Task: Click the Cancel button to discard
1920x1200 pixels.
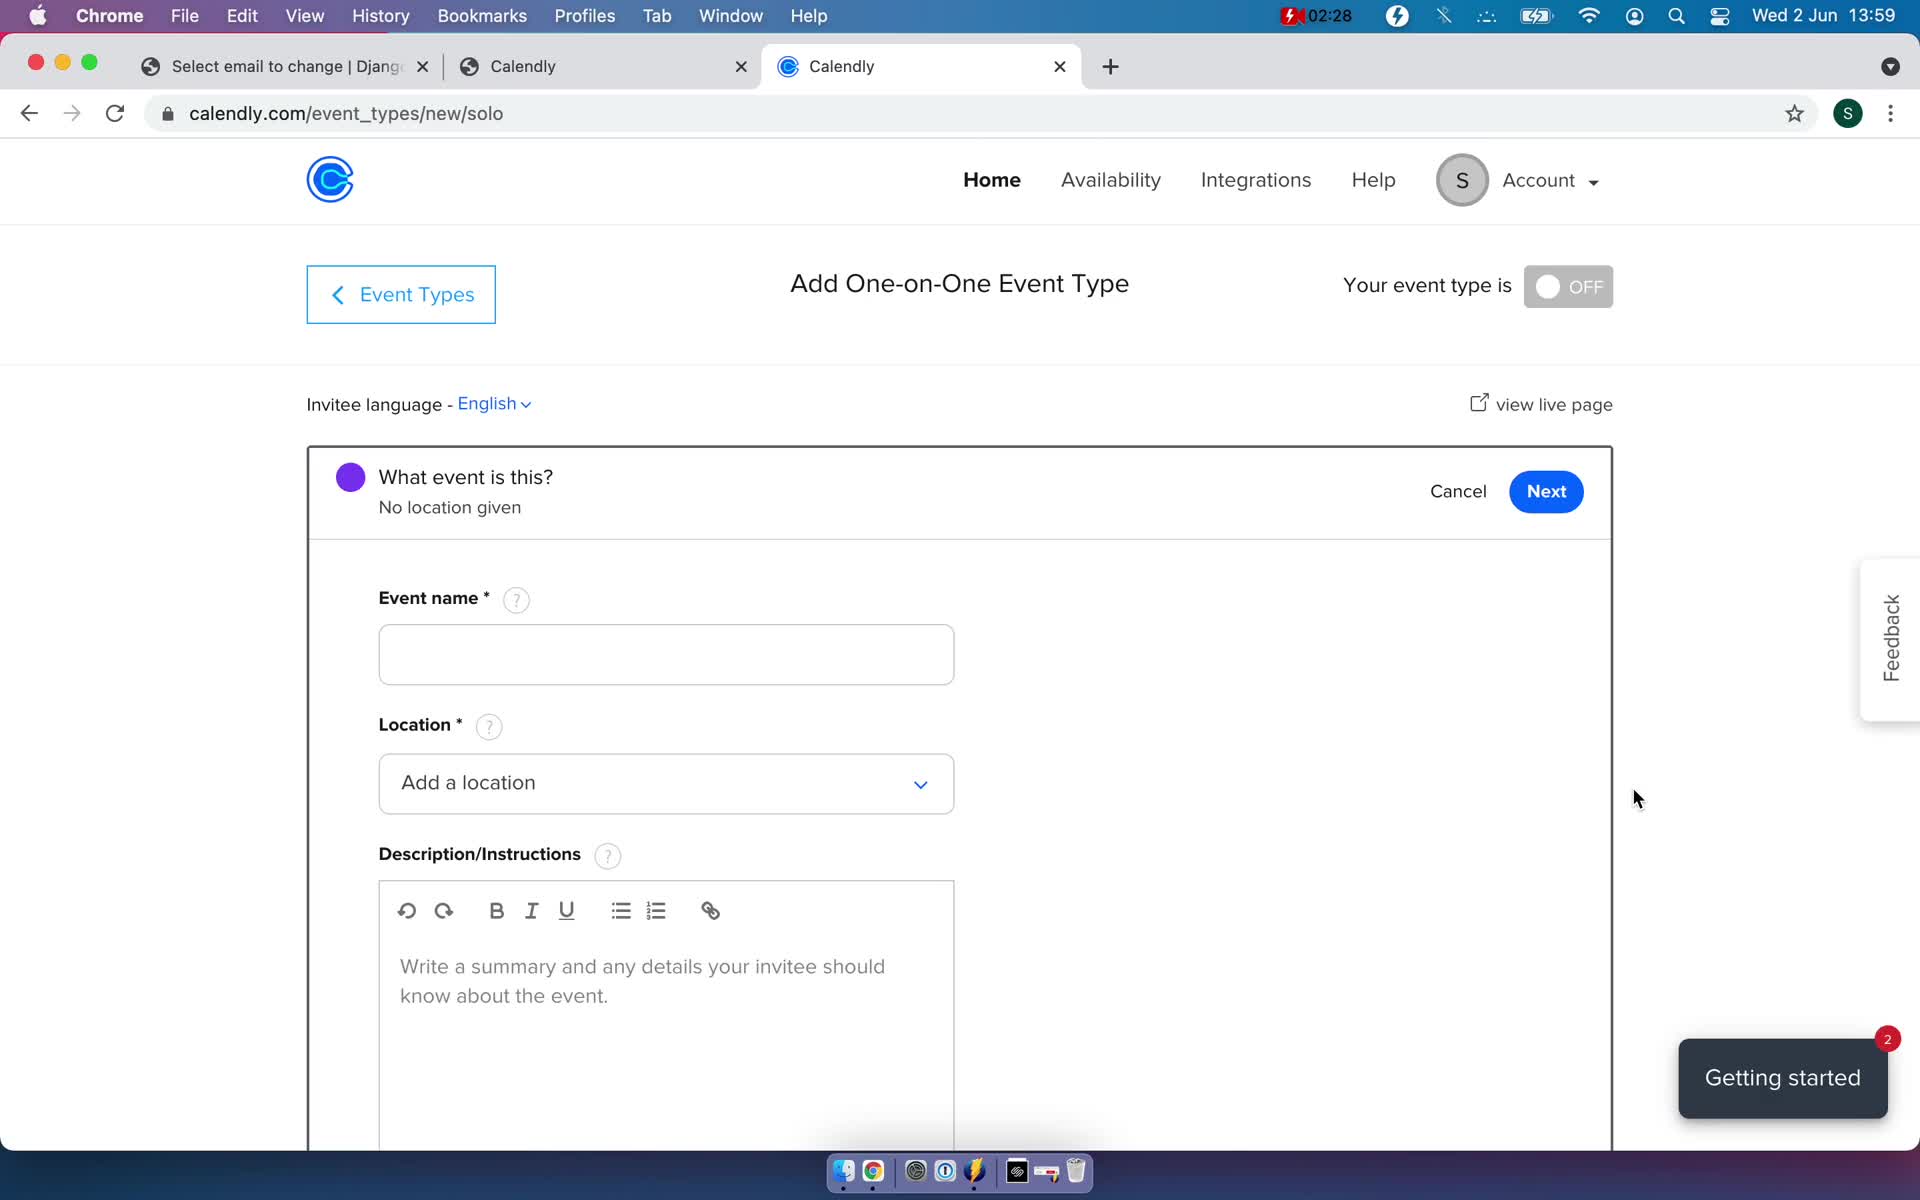Action: point(1458,491)
